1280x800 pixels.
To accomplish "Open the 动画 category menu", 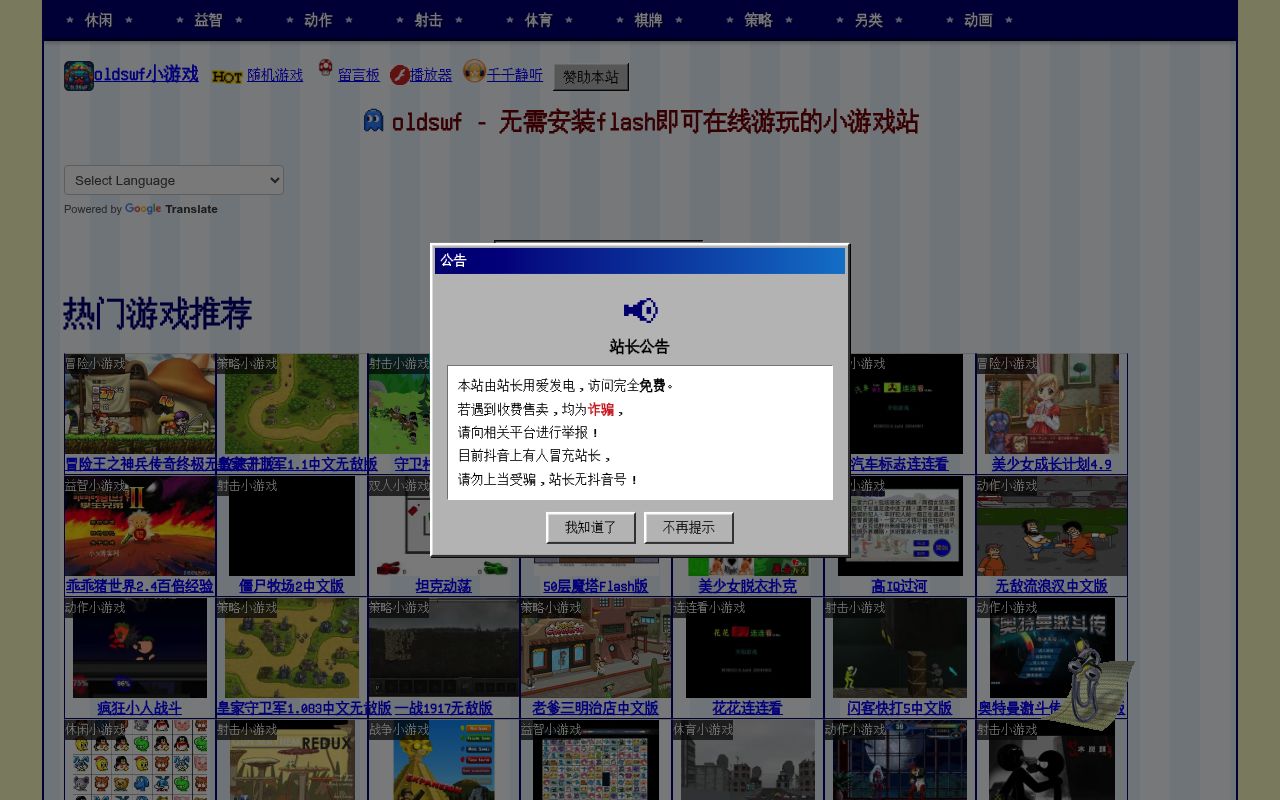I will (x=978, y=20).
